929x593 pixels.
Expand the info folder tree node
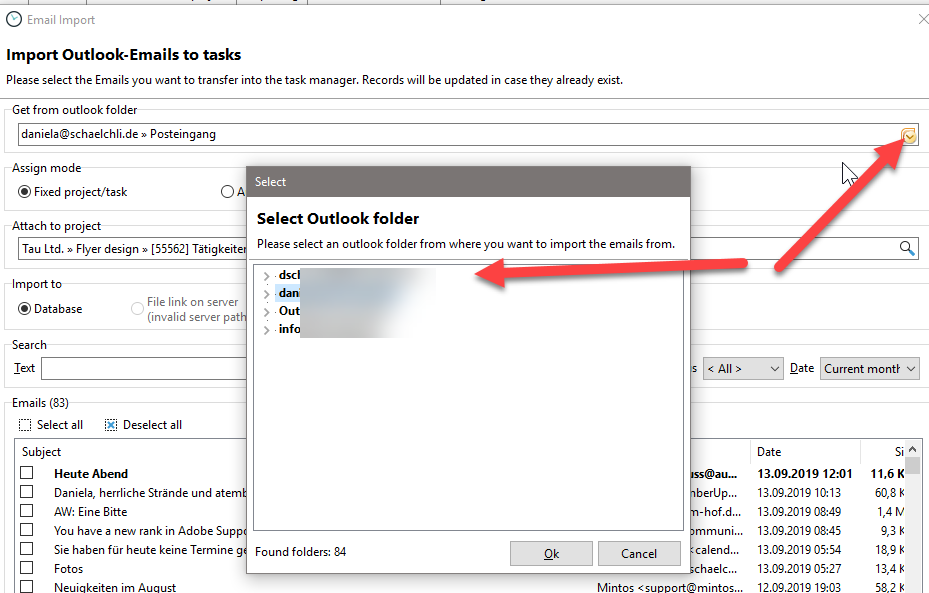[266, 330]
